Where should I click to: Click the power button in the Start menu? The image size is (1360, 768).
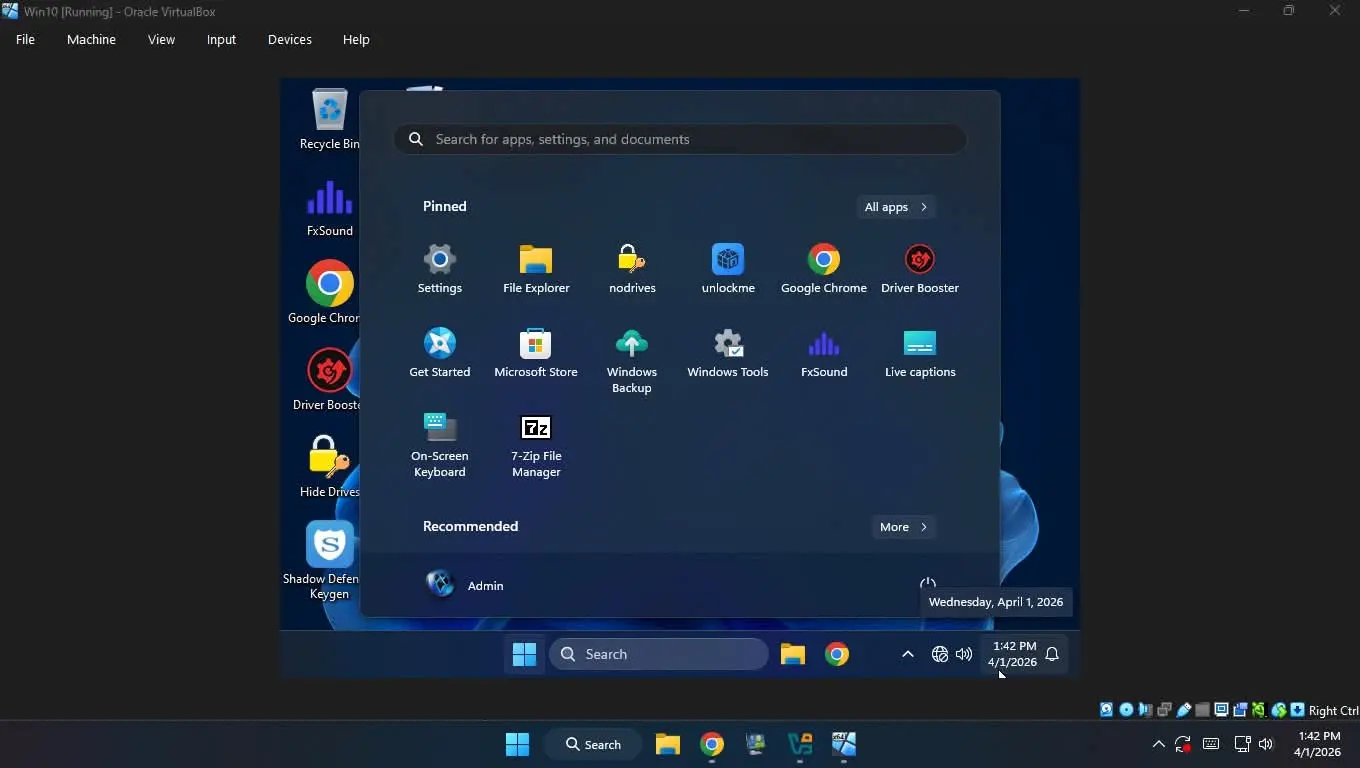click(928, 585)
